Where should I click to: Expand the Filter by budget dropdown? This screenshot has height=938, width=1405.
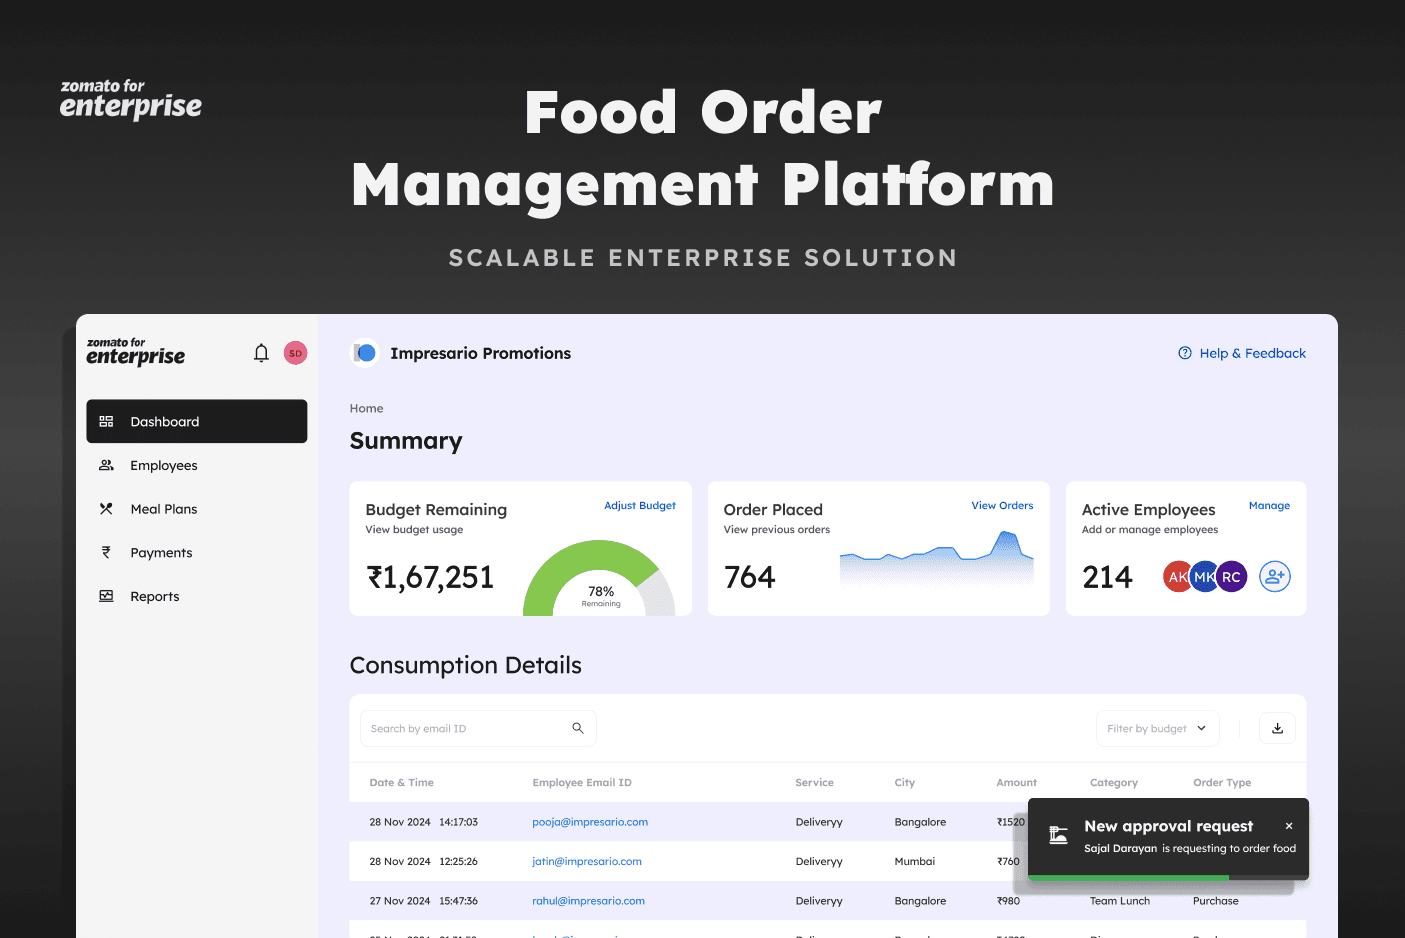coord(1158,728)
